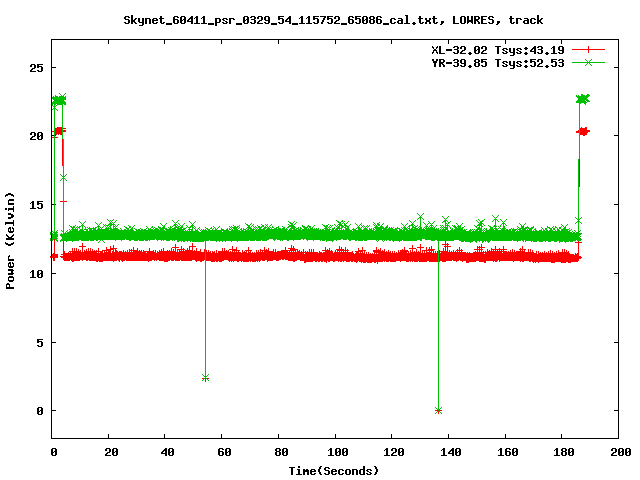Click the x-axis tick label 180
640x480 pixels.
click(564, 452)
